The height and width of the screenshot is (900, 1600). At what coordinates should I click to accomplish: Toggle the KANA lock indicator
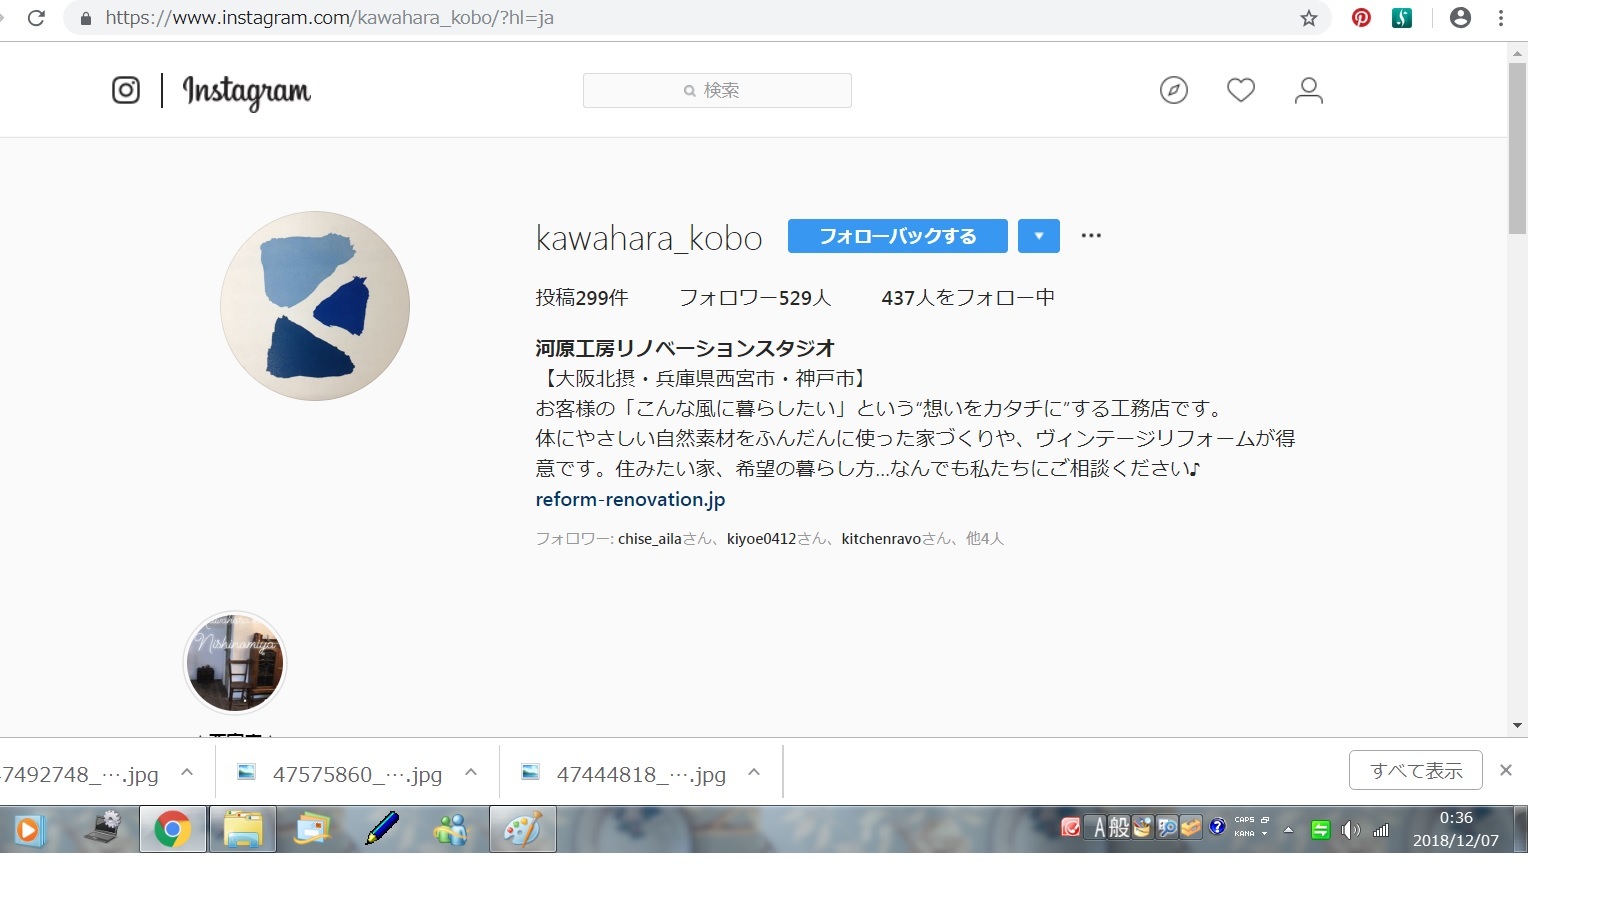(x=1244, y=834)
